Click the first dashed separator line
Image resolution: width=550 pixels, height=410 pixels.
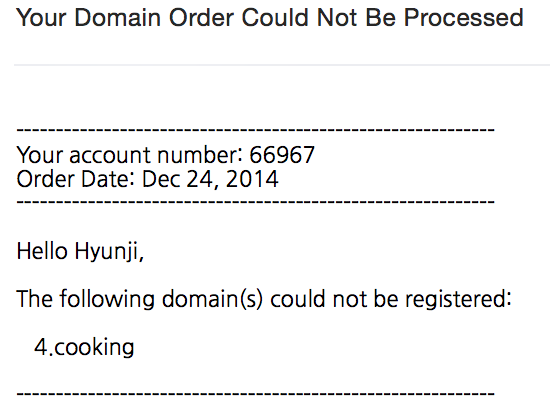(x=255, y=130)
